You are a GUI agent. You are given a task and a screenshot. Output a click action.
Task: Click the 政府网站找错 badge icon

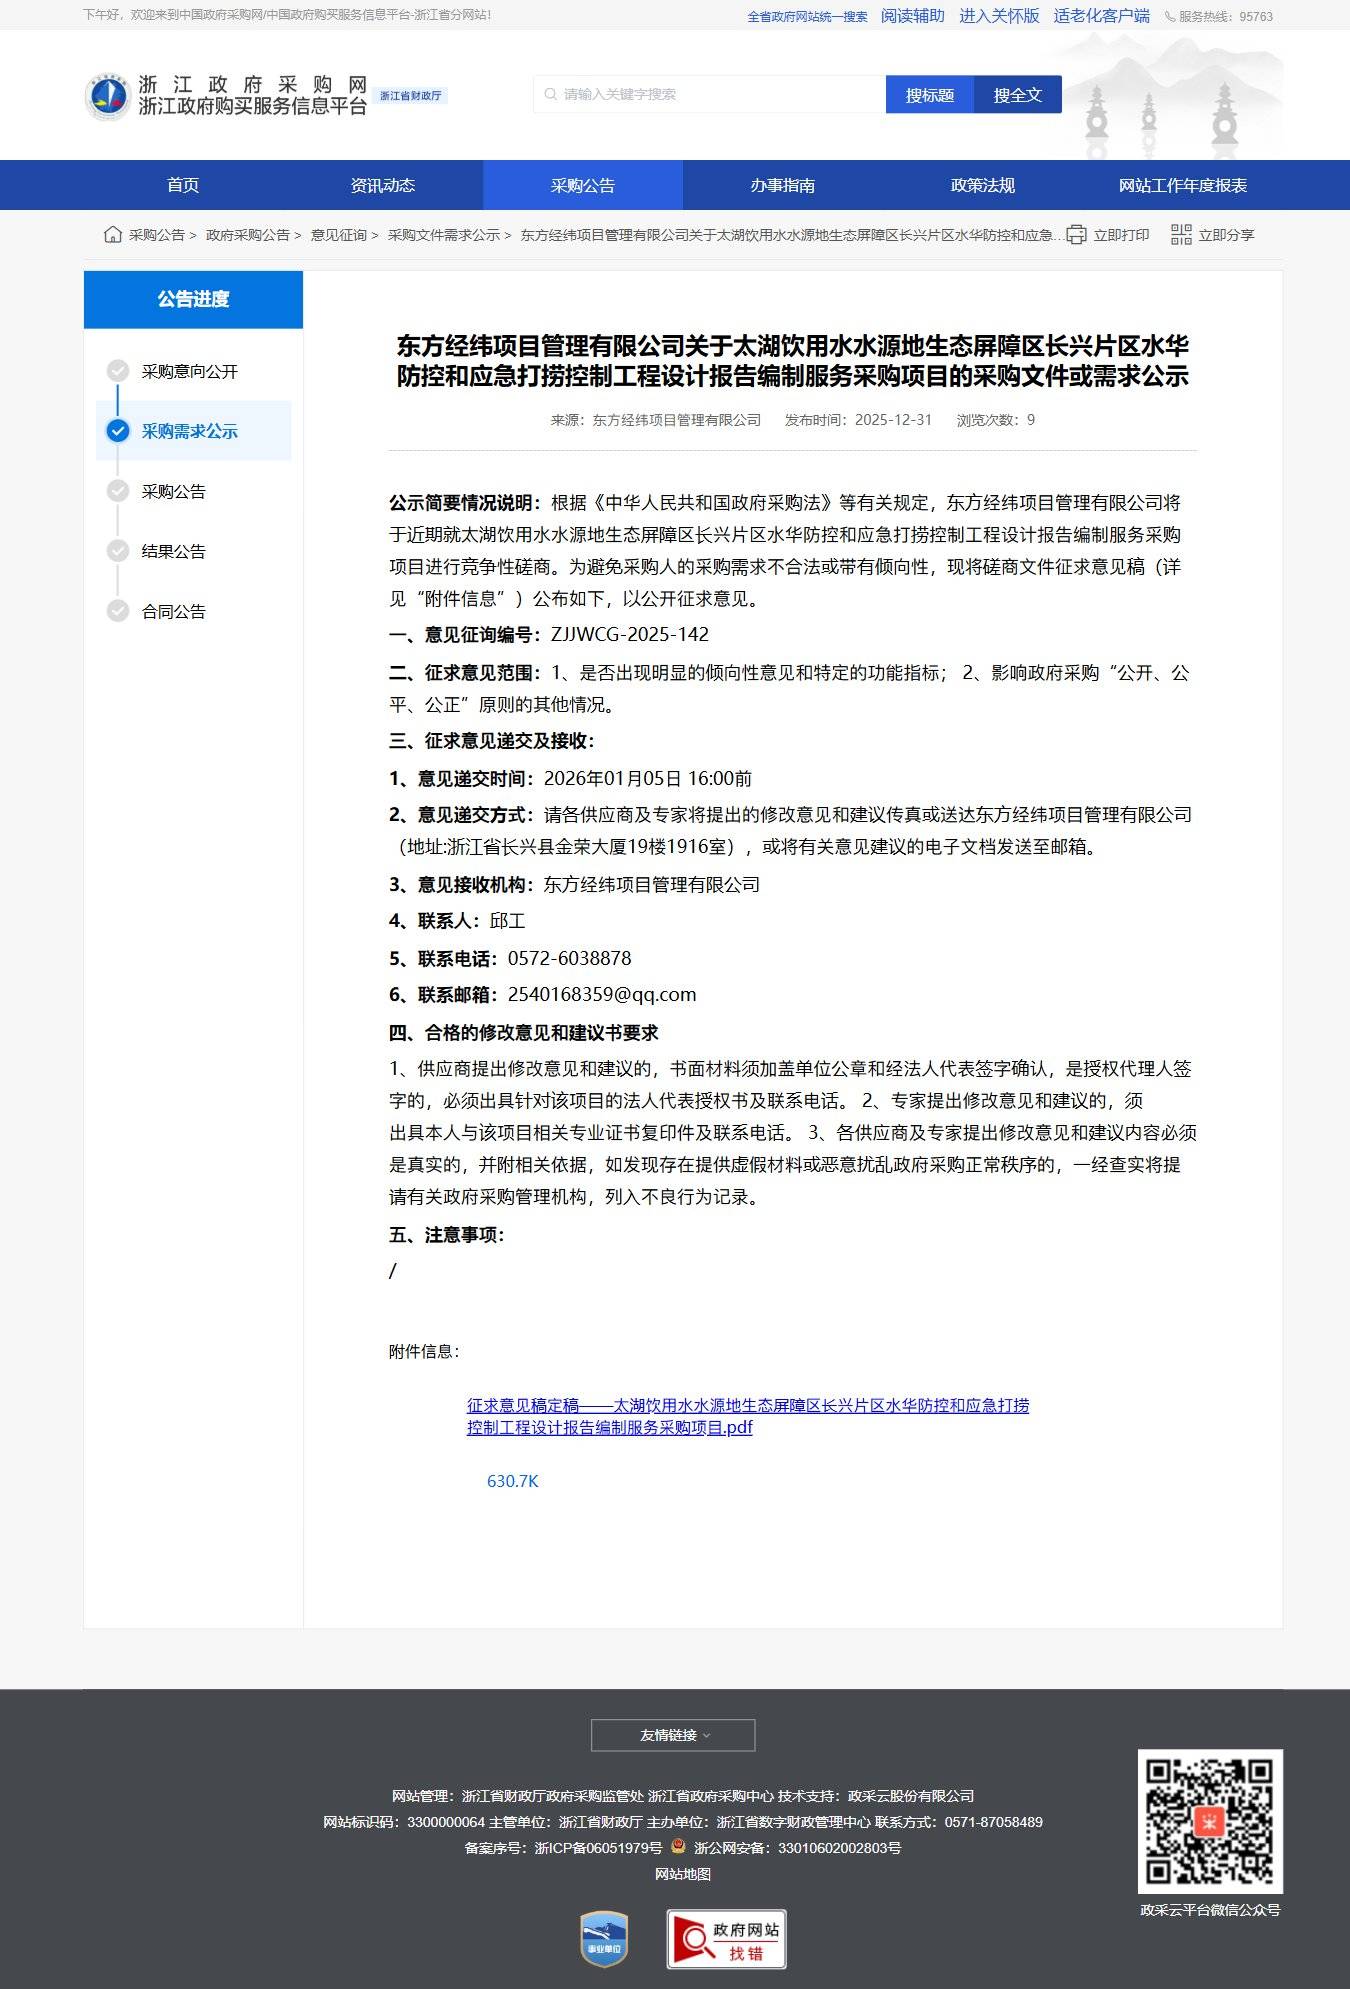726,1939
